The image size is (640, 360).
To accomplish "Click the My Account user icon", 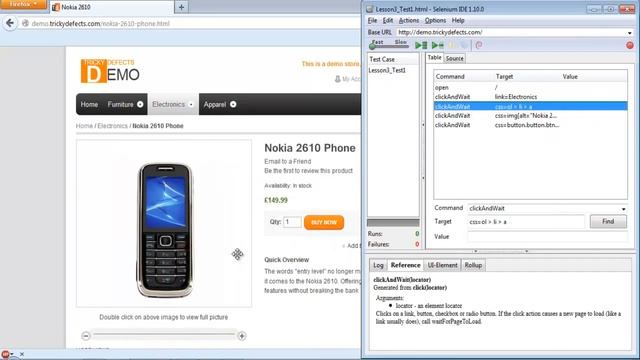I will (338, 79).
